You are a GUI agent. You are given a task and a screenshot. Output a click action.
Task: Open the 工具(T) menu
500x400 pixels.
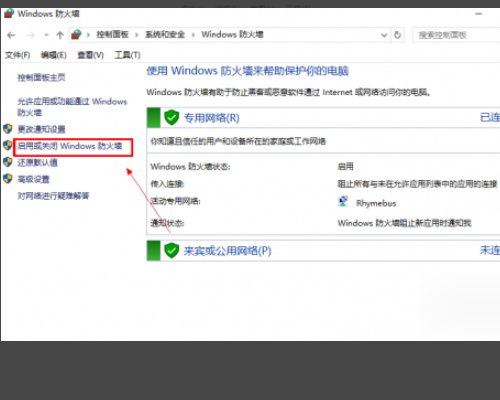pos(127,55)
